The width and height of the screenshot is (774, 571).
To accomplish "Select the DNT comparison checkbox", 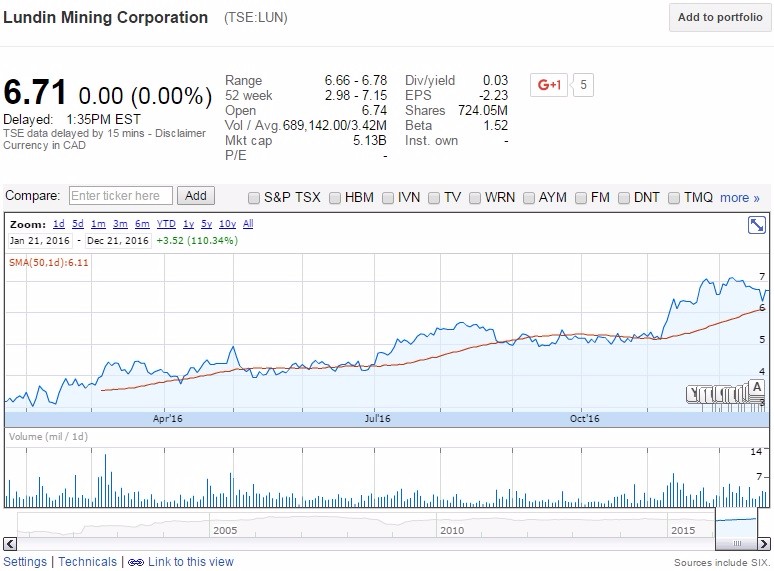I will 624,198.
